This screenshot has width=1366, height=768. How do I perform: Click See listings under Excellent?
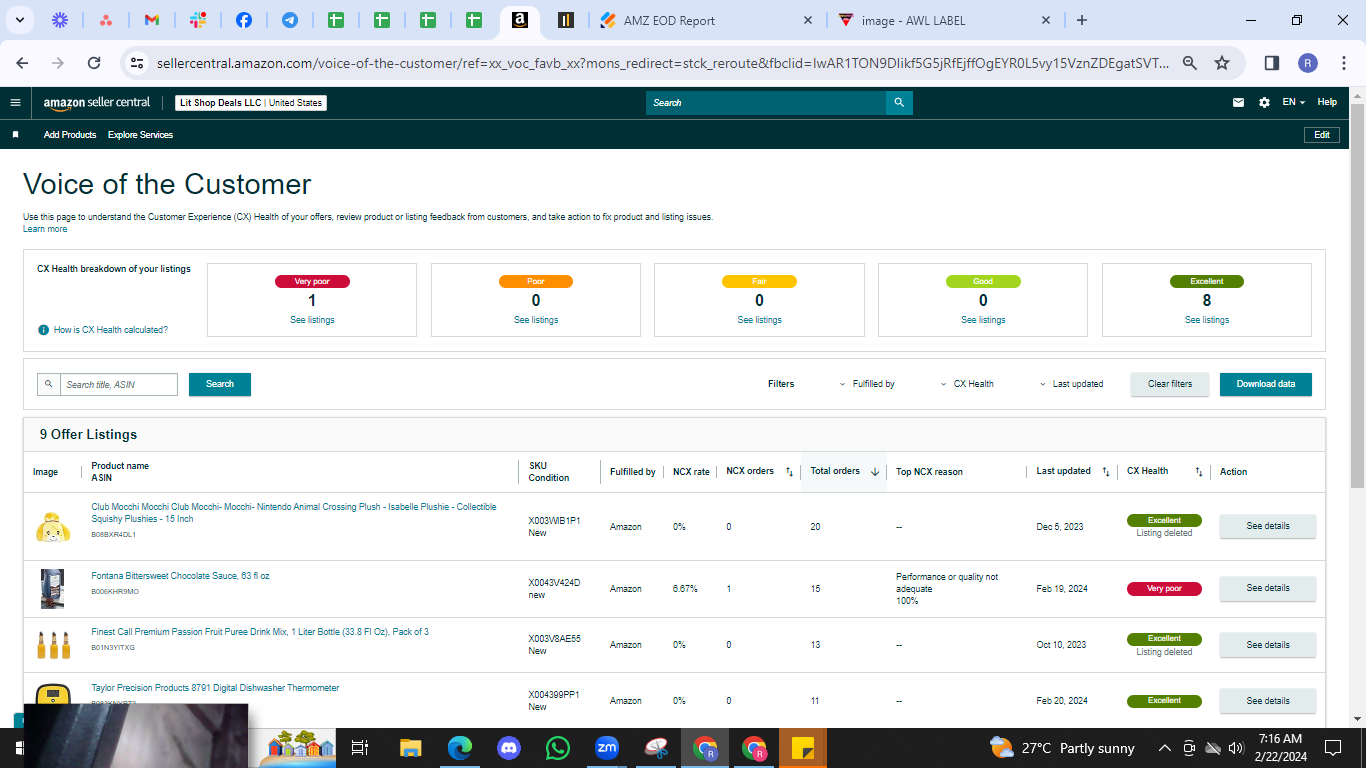(x=1207, y=320)
